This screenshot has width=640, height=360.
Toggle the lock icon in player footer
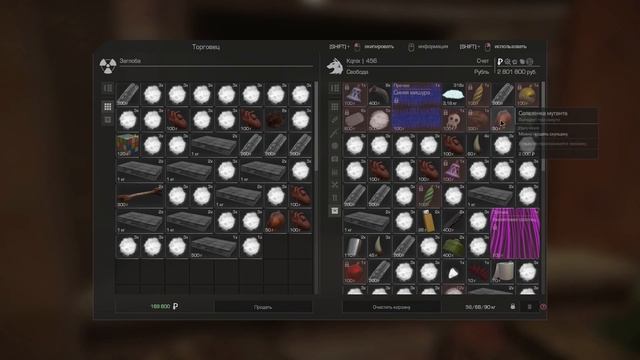[513, 307]
